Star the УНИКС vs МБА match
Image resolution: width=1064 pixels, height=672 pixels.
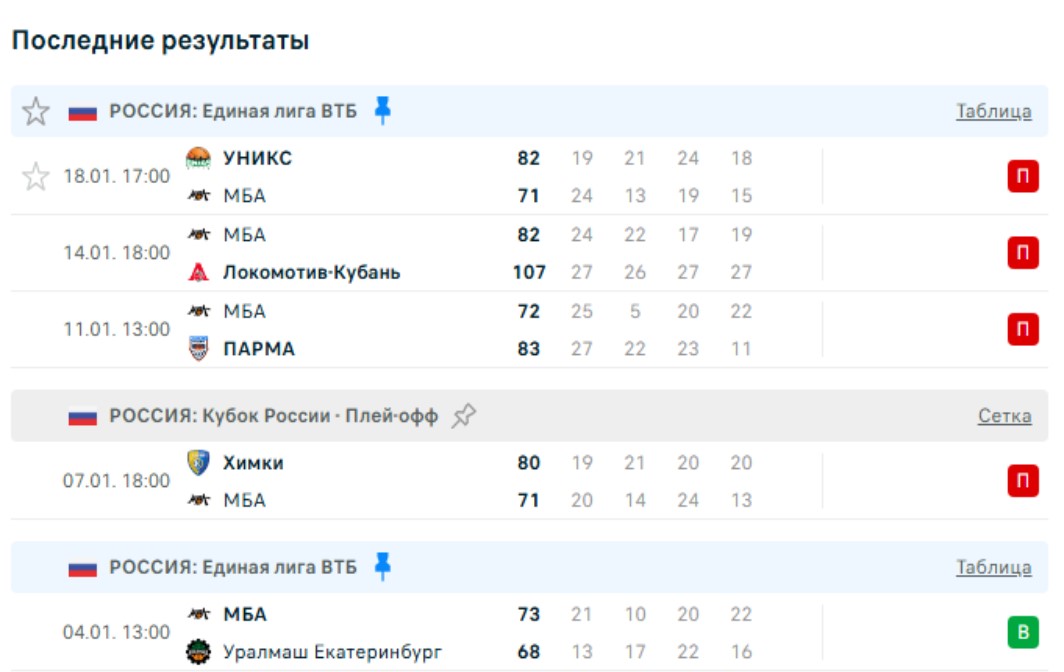[x=36, y=177]
